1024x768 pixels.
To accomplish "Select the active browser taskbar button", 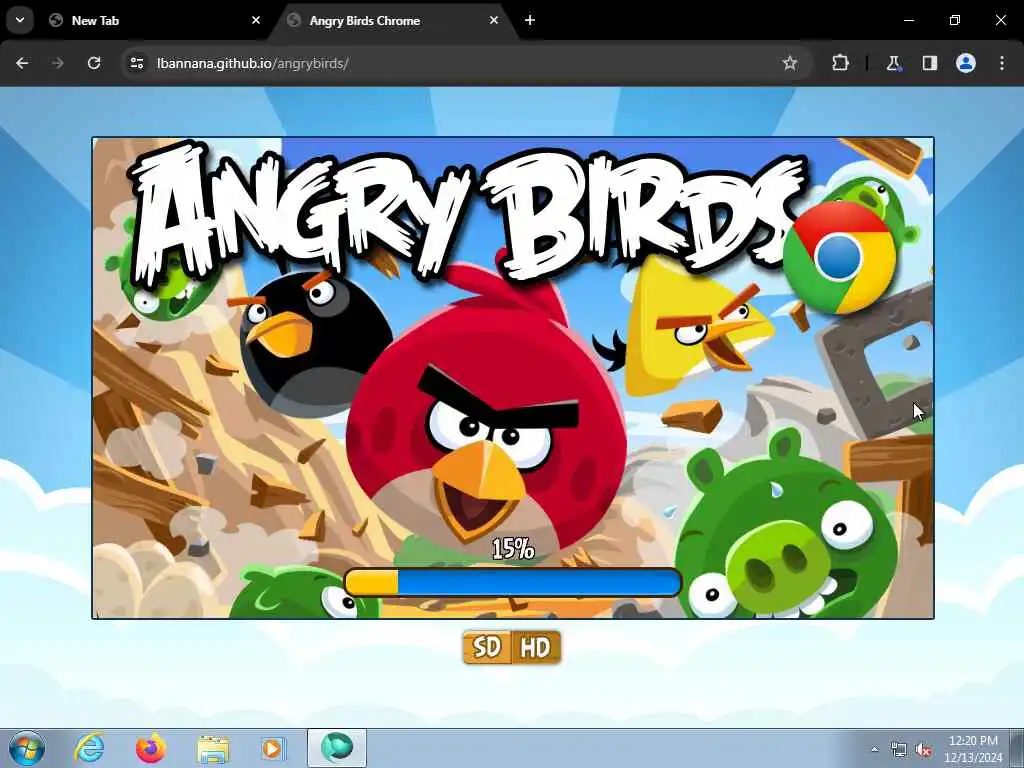I will [337, 748].
